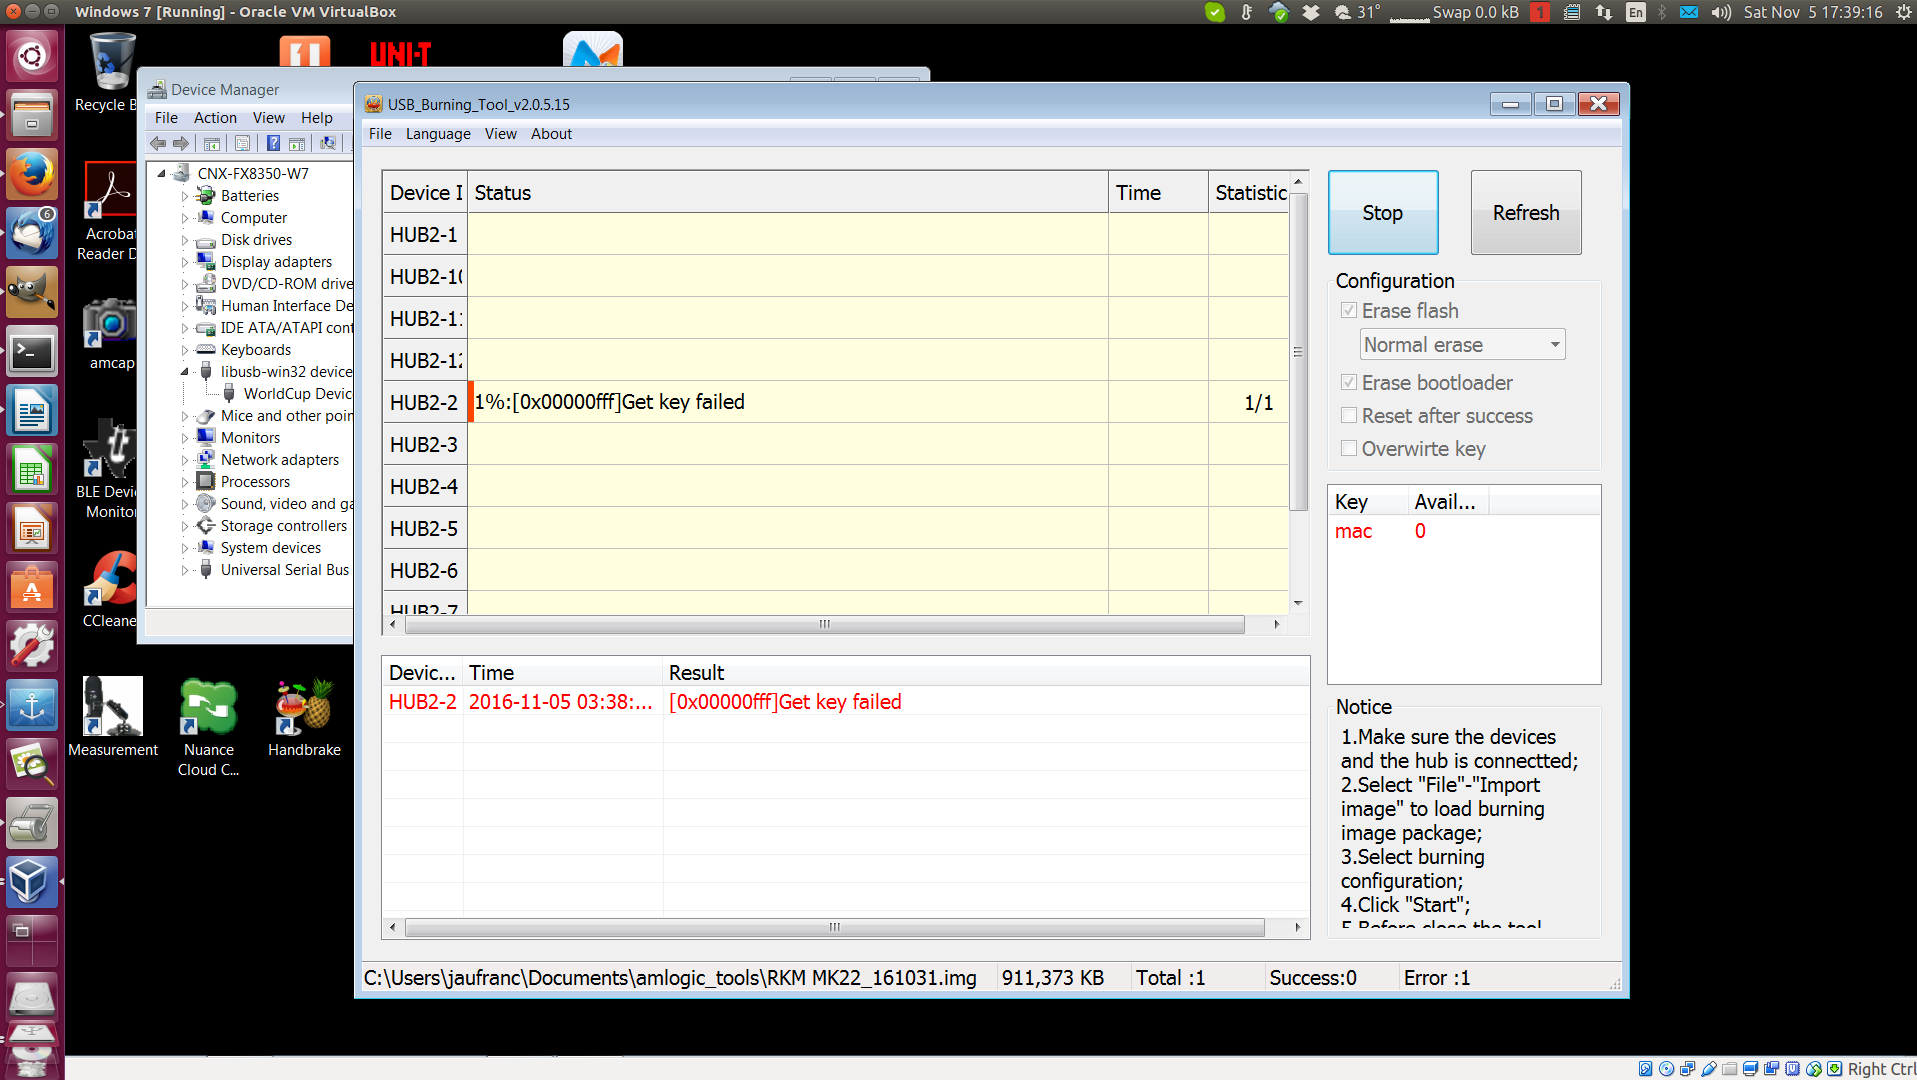Click the Dropbox indicator in top panel
This screenshot has width=1917, height=1080.
point(1311,12)
